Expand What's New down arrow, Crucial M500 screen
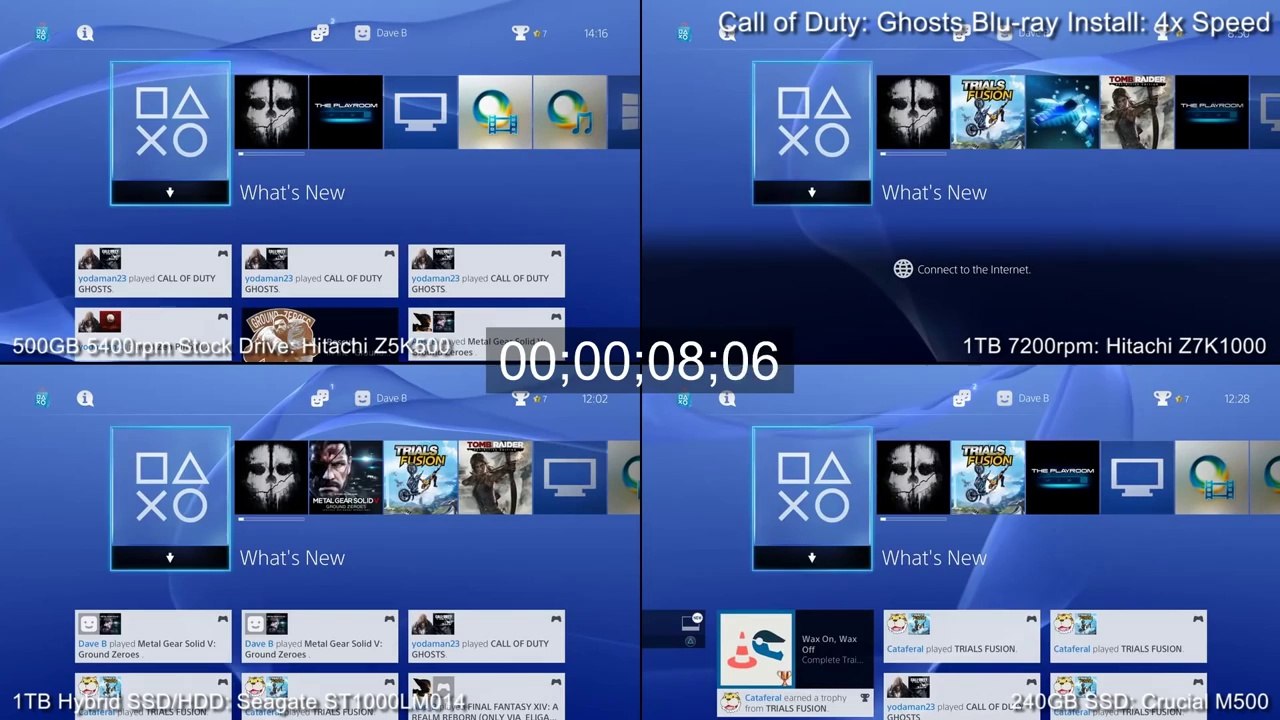The width and height of the screenshot is (1280, 720). click(x=812, y=557)
